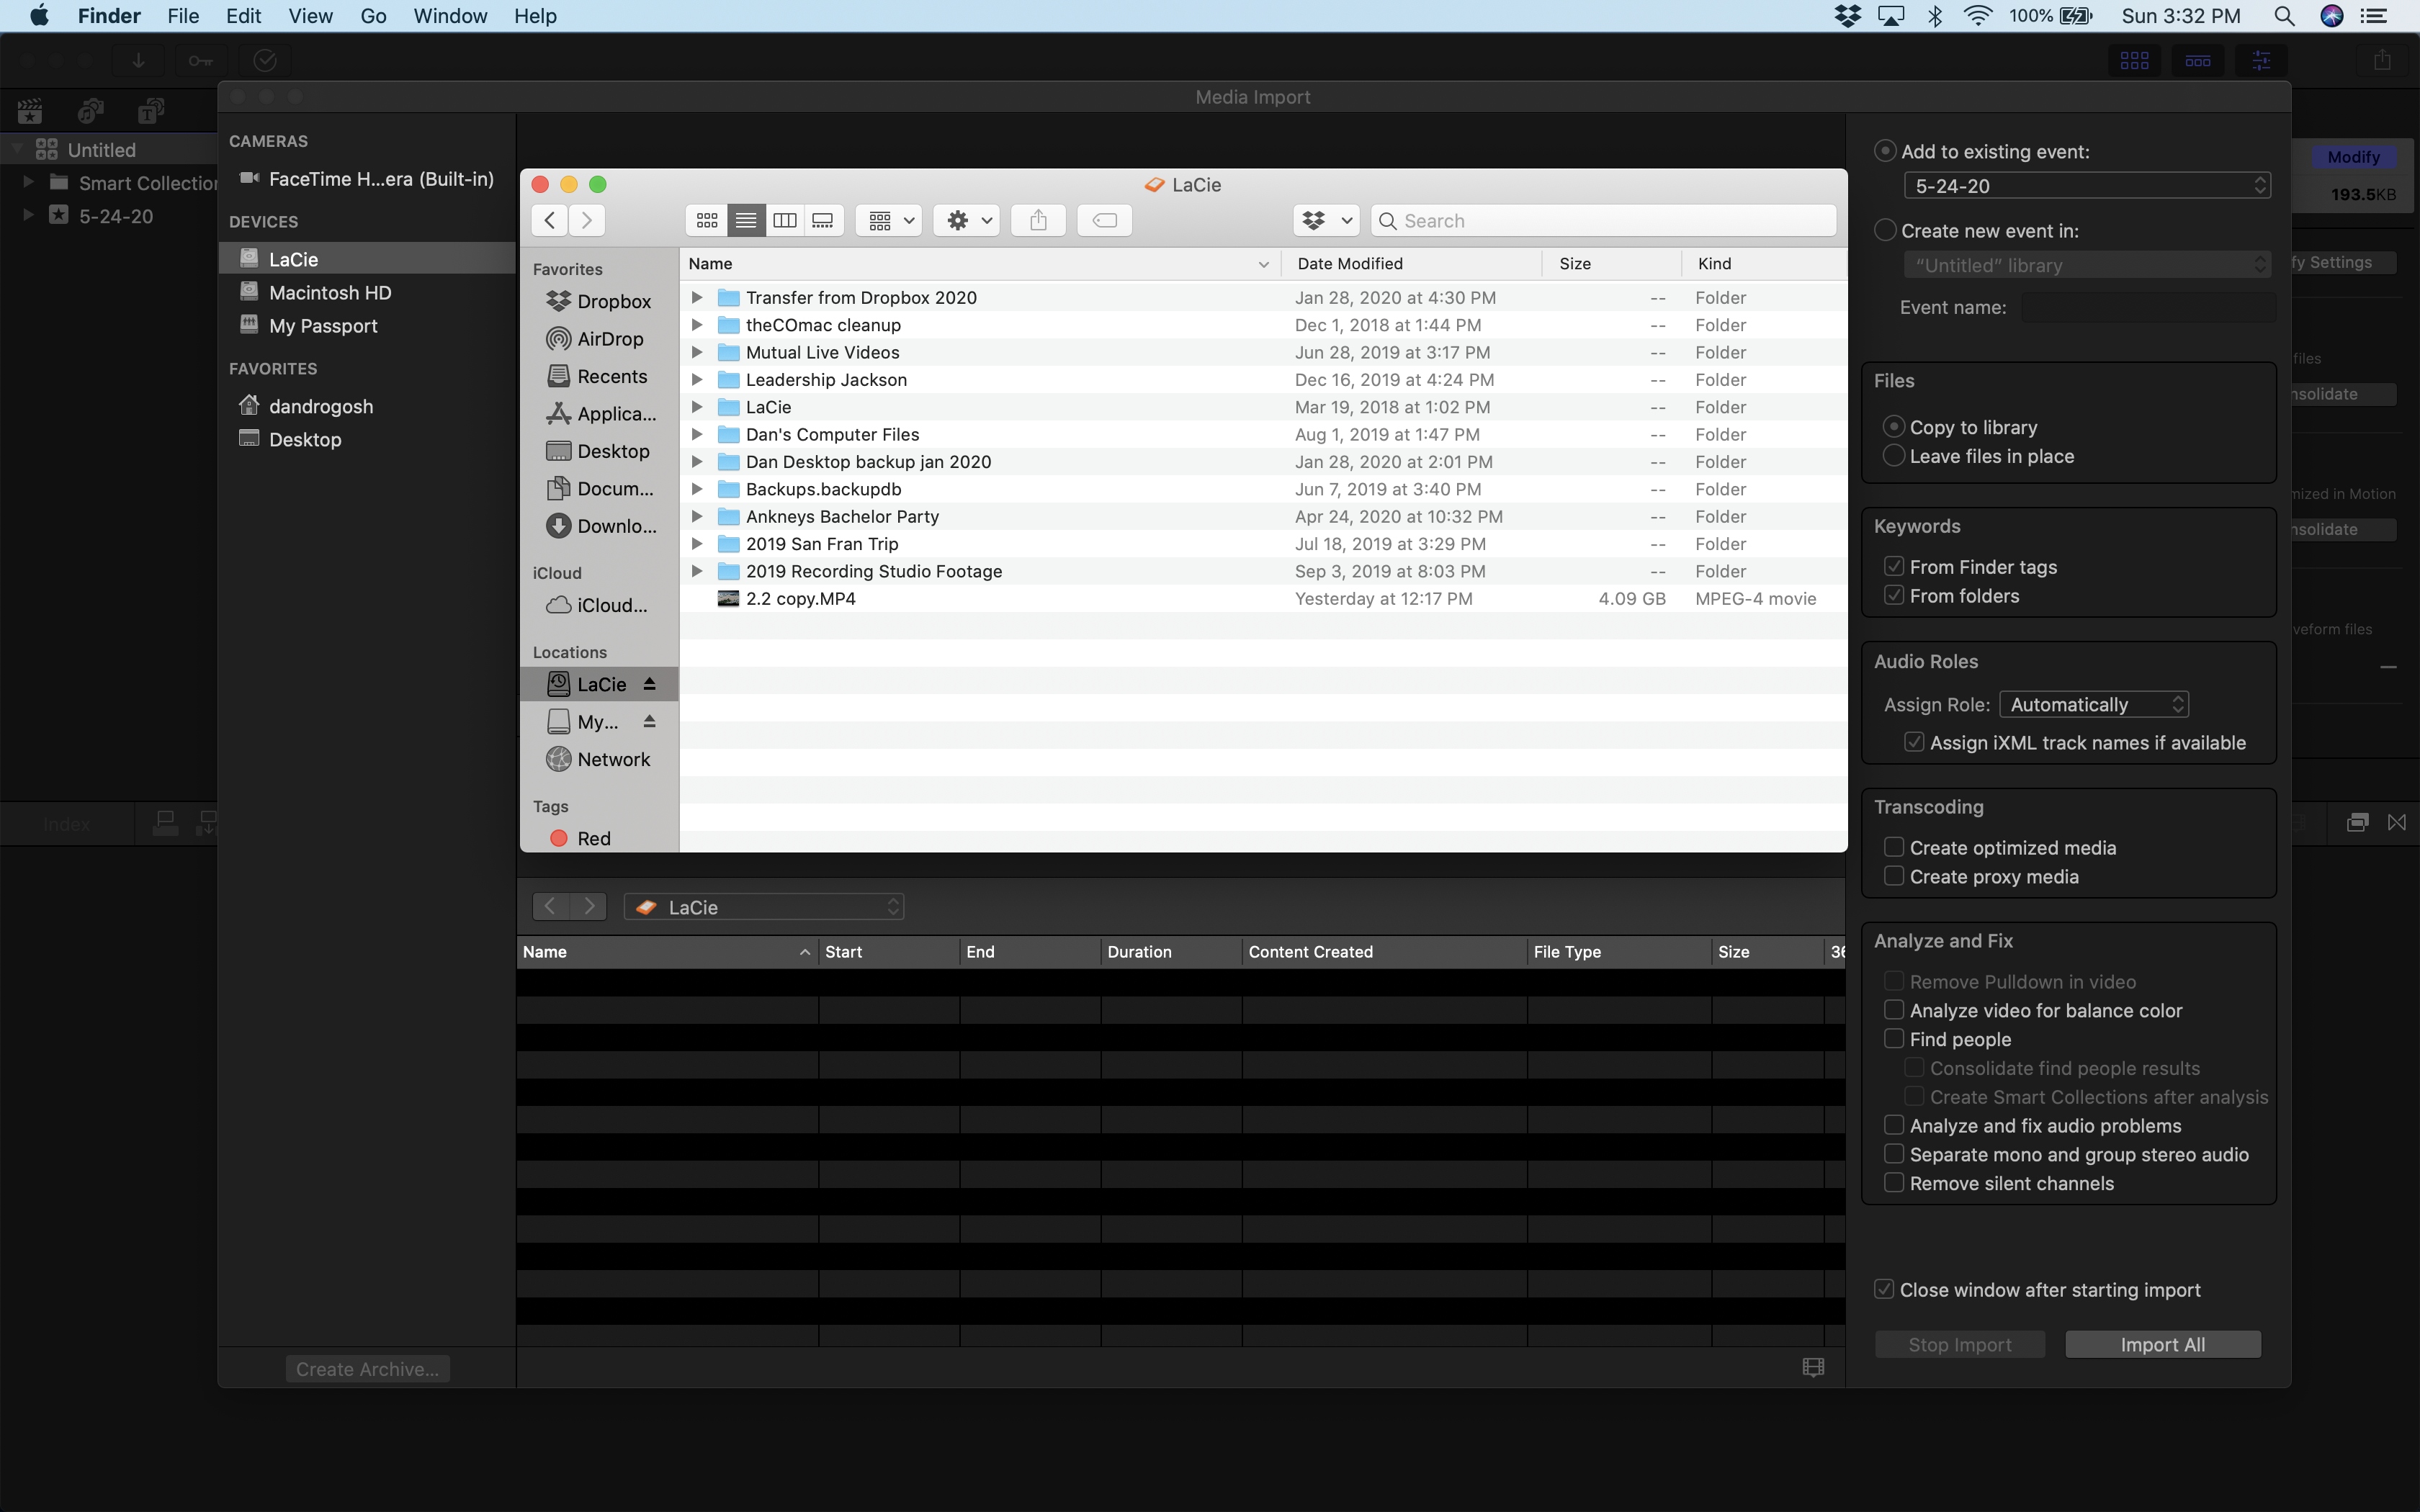The height and width of the screenshot is (1512, 2420).
Task: Open AirDrop in the Finder sidebar
Action: coord(609,339)
